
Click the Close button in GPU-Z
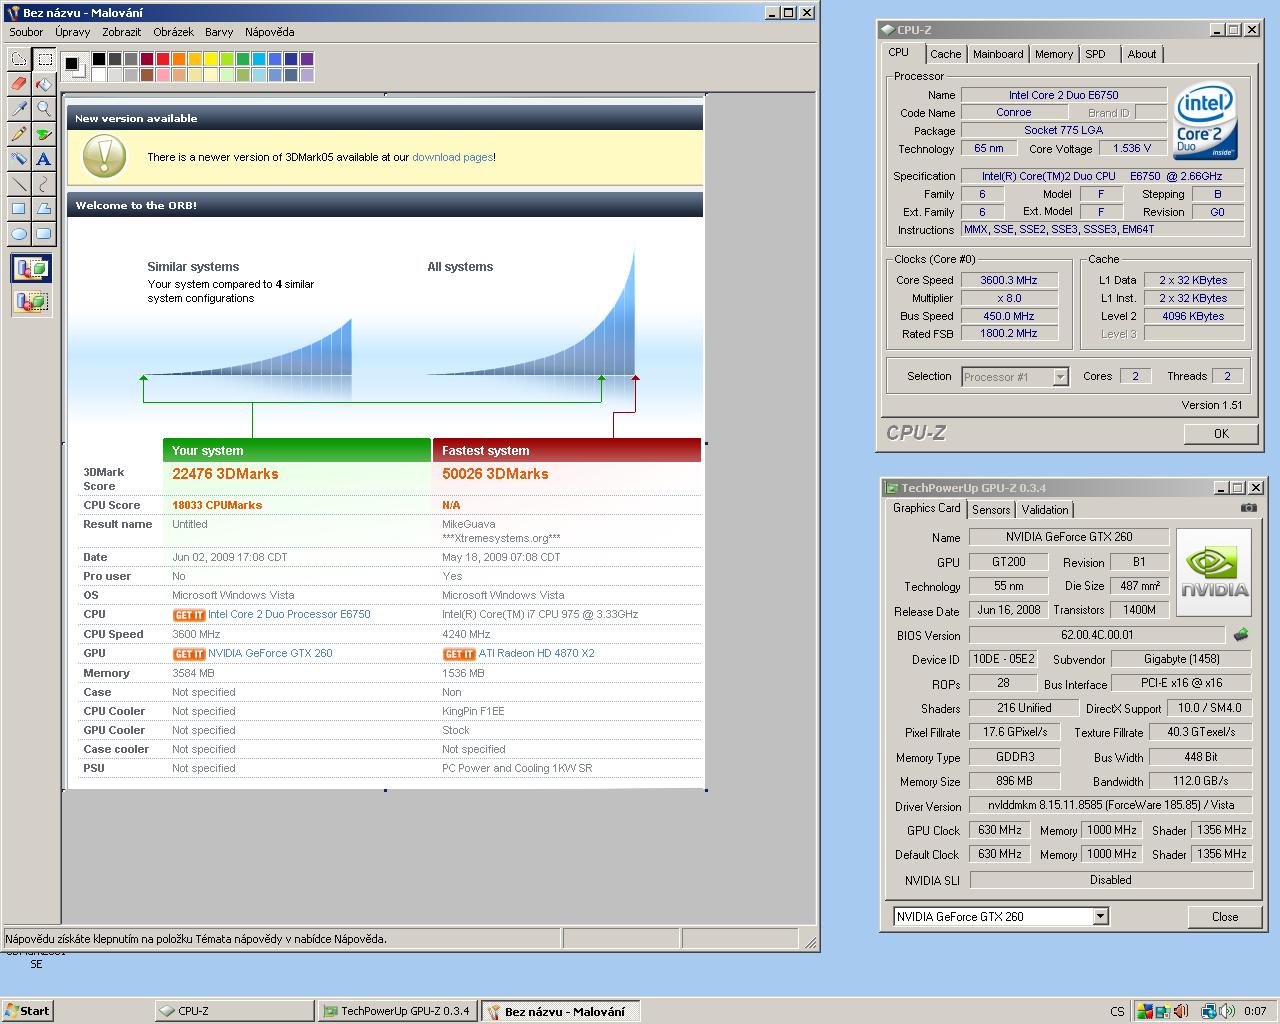coord(1225,917)
